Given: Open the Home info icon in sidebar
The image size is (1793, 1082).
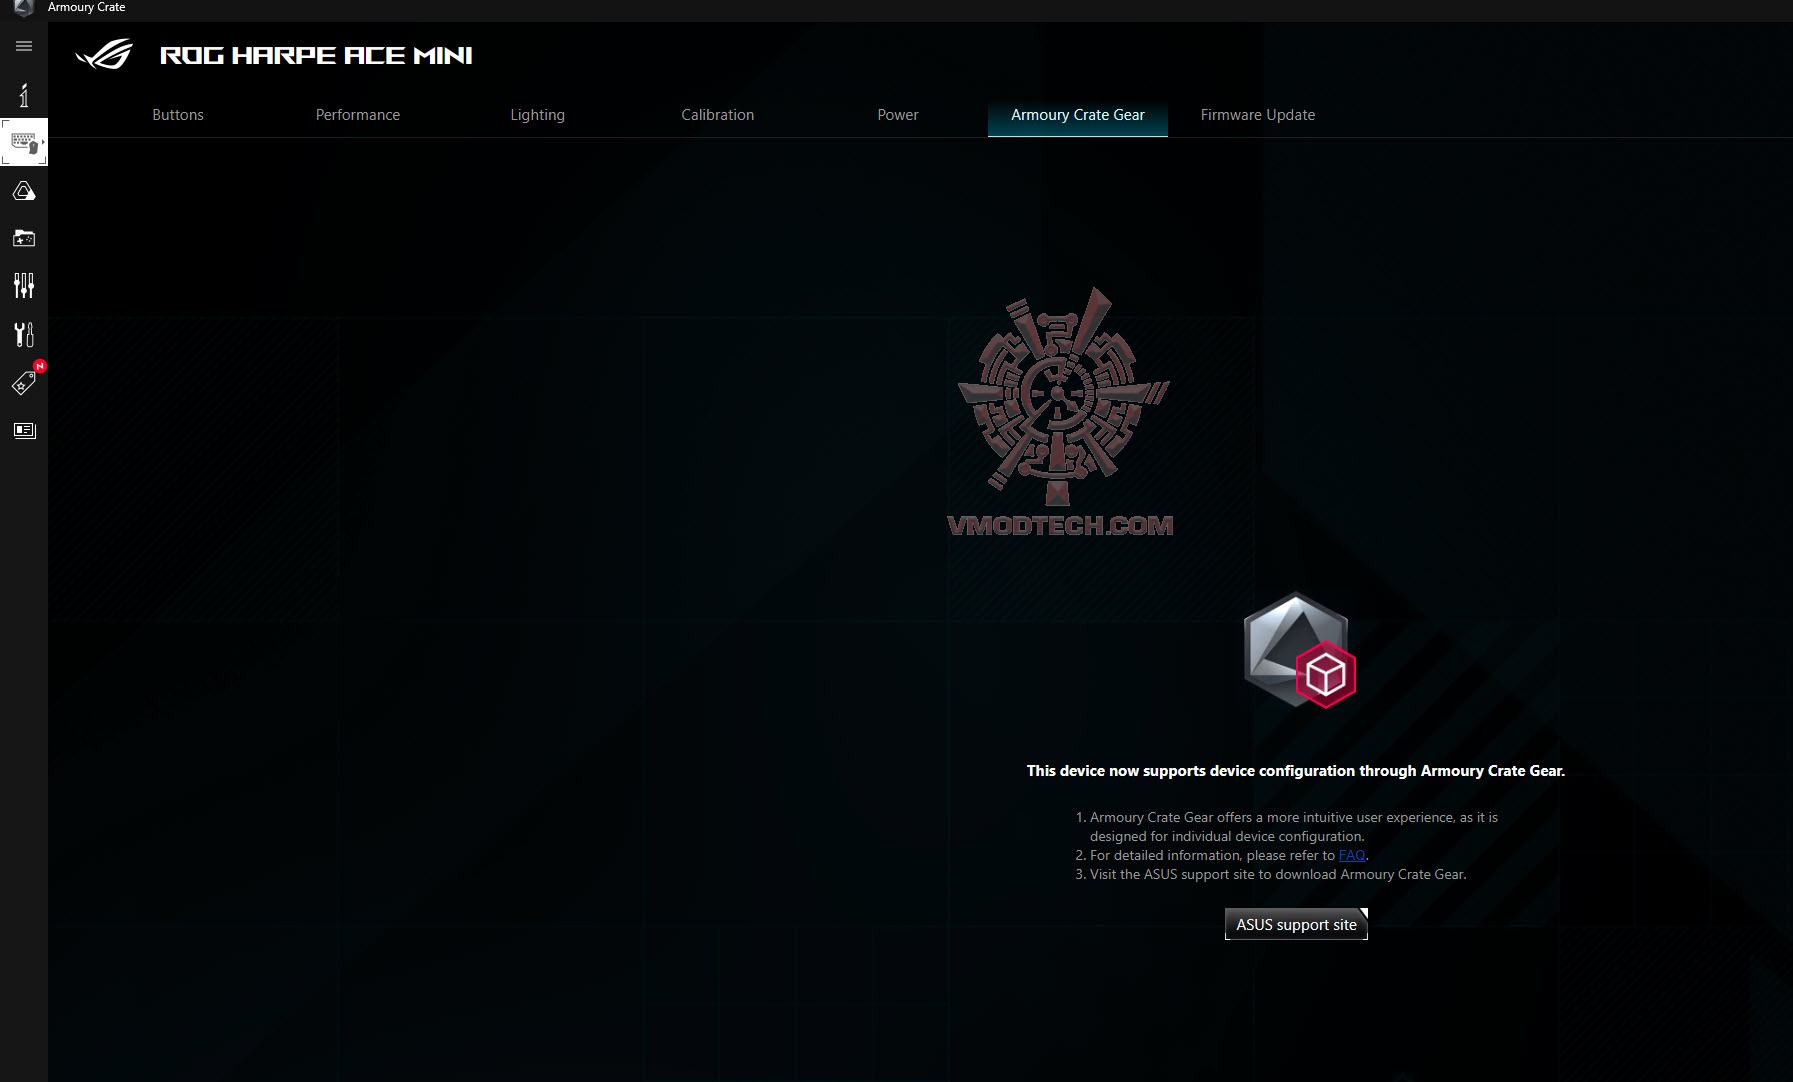Looking at the screenshot, I should [24, 95].
